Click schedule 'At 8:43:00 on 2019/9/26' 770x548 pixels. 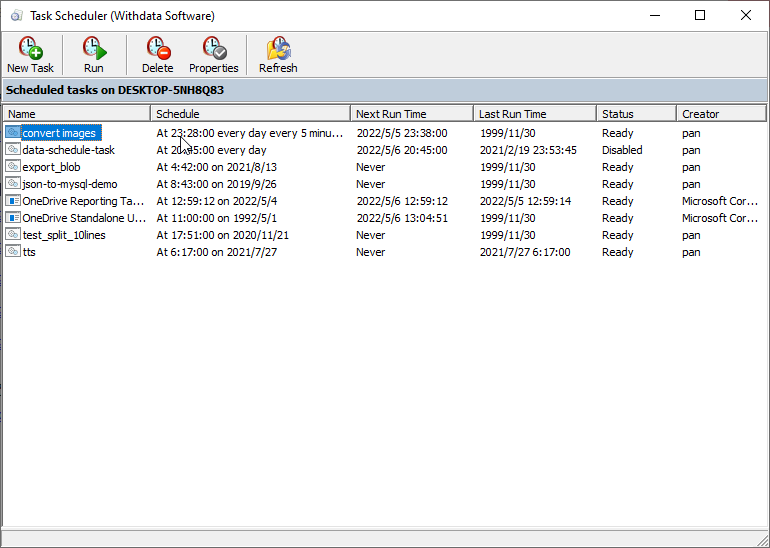tap(217, 184)
